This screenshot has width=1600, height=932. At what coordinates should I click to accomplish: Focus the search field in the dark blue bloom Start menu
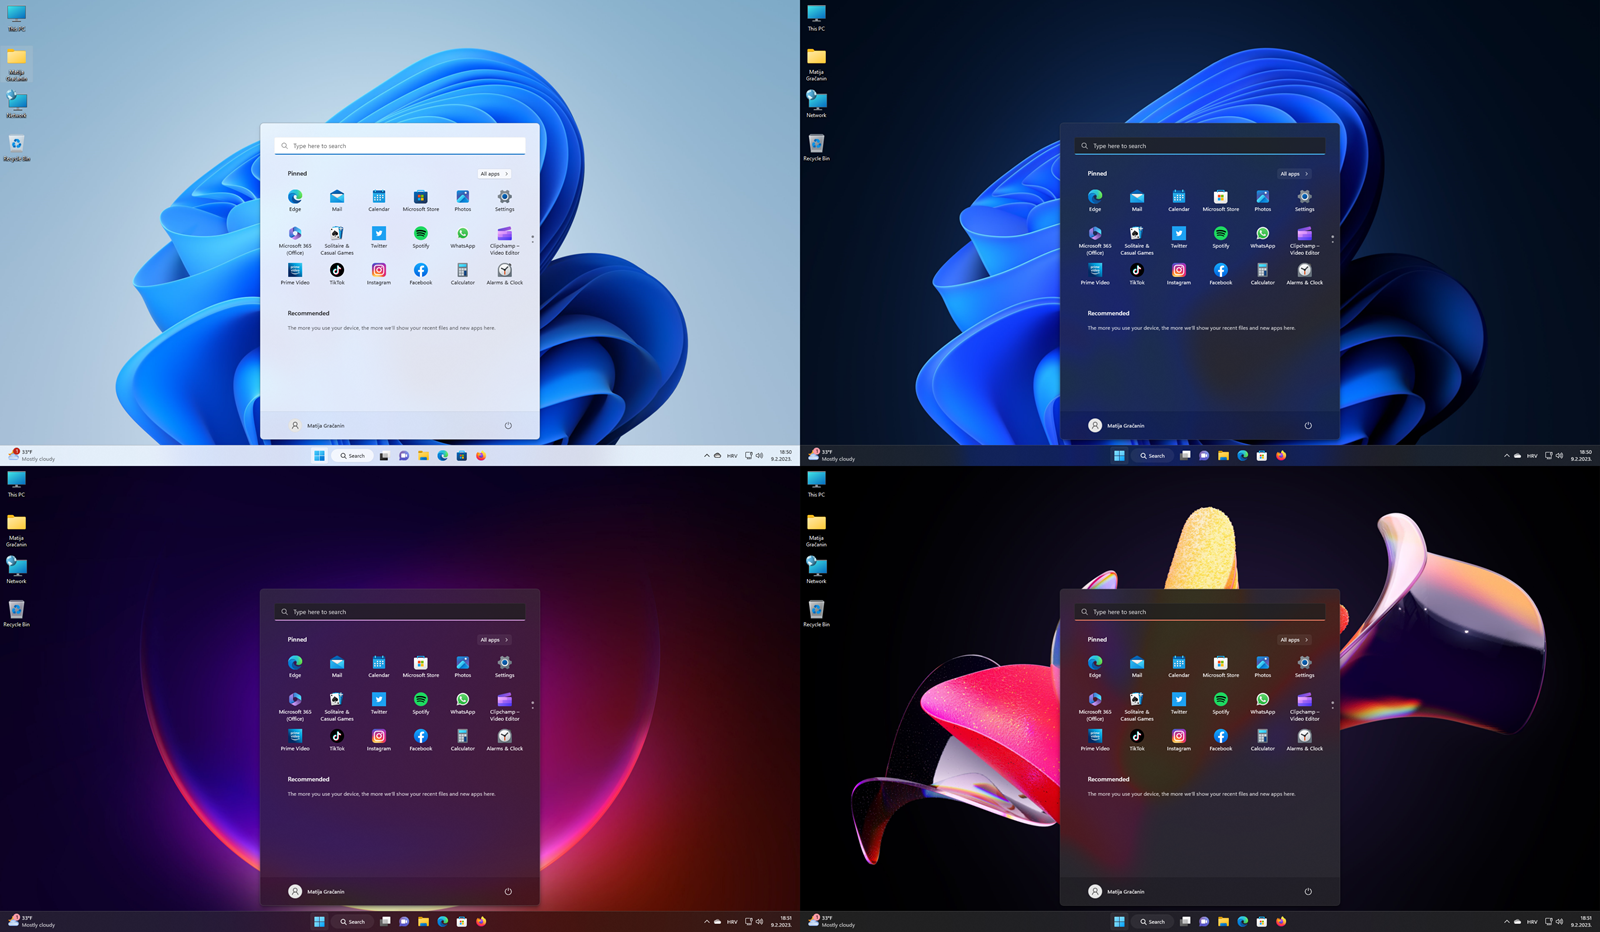tap(1200, 146)
